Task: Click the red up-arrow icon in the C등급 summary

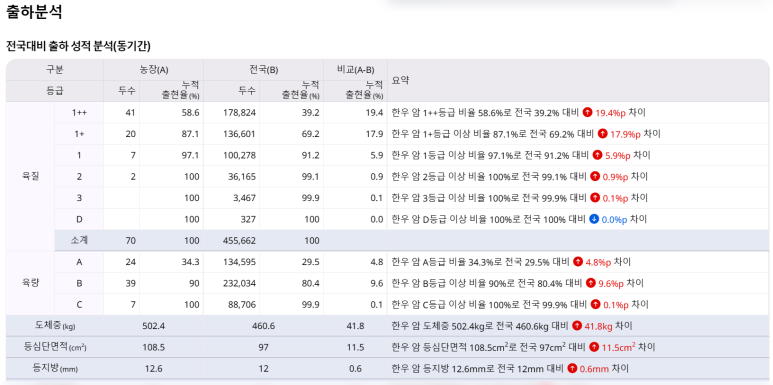Action: coord(596,304)
